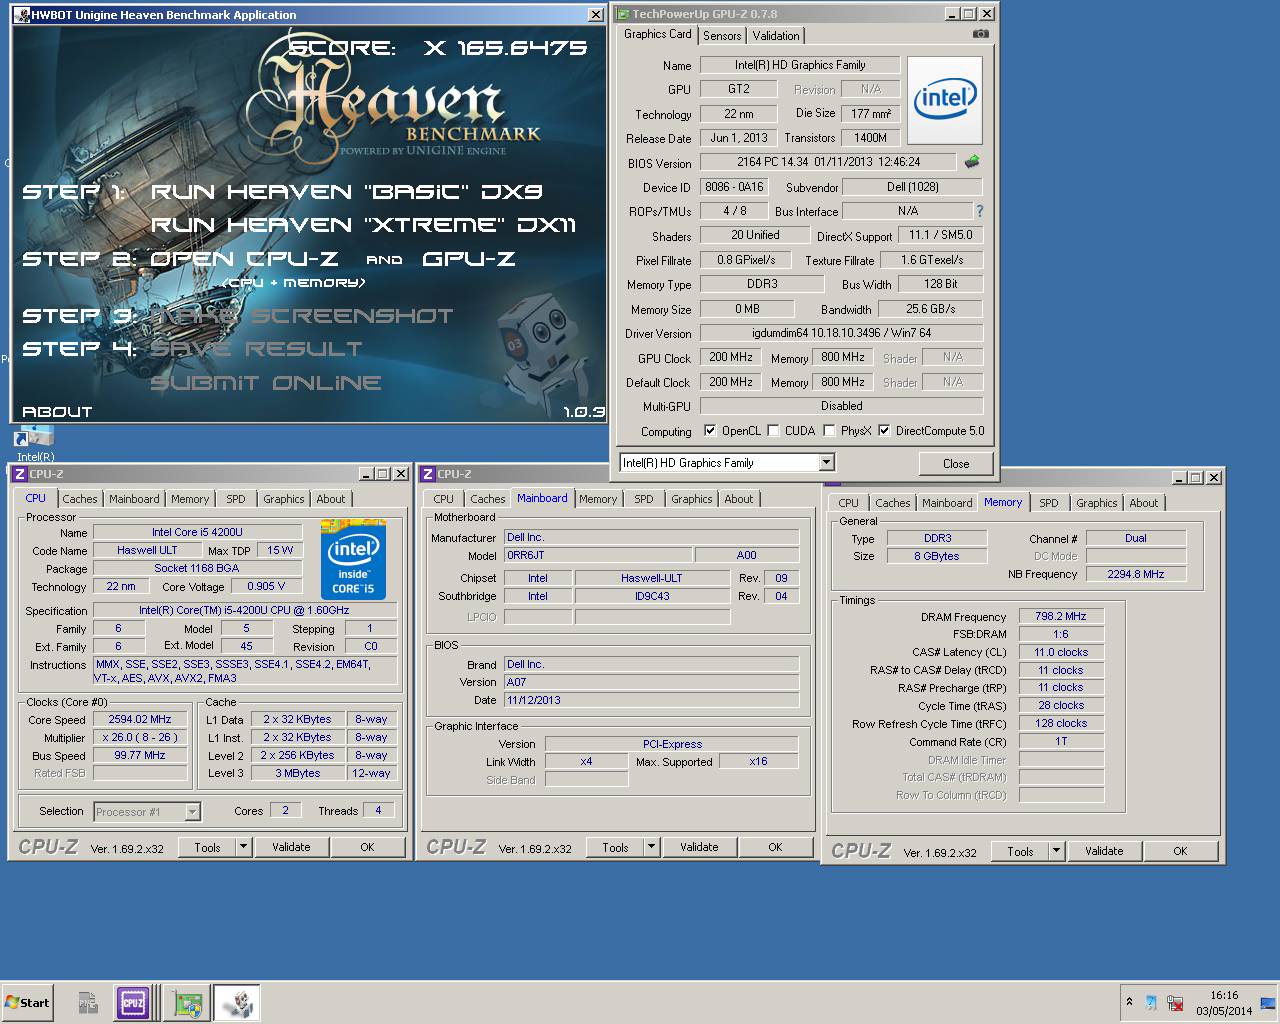The image size is (1280, 1024).
Task: Click the GPU-Z screenshot camera icon
Action: (980, 34)
